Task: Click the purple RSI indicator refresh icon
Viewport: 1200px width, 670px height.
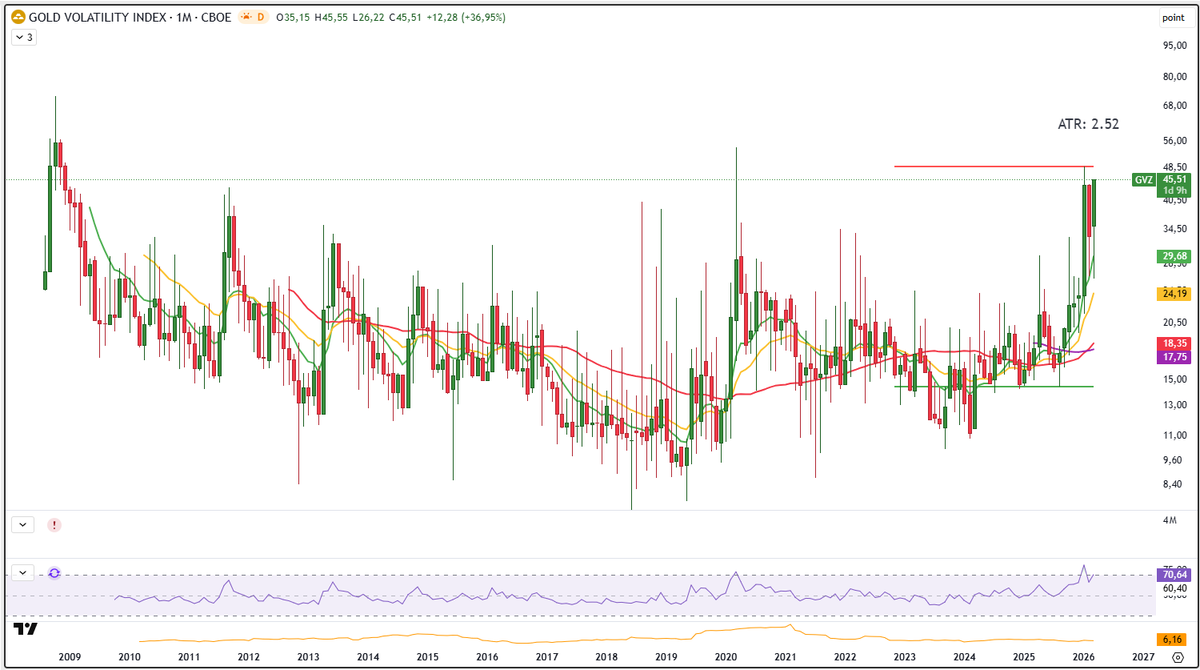Action: [x=53, y=573]
